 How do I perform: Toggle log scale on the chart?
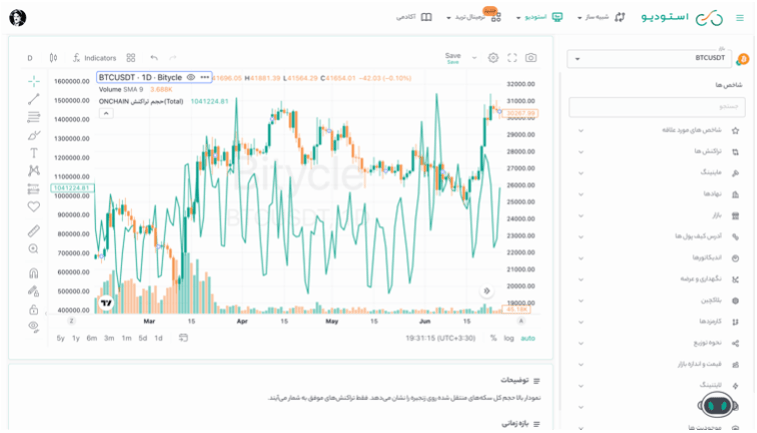tap(509, 338)
